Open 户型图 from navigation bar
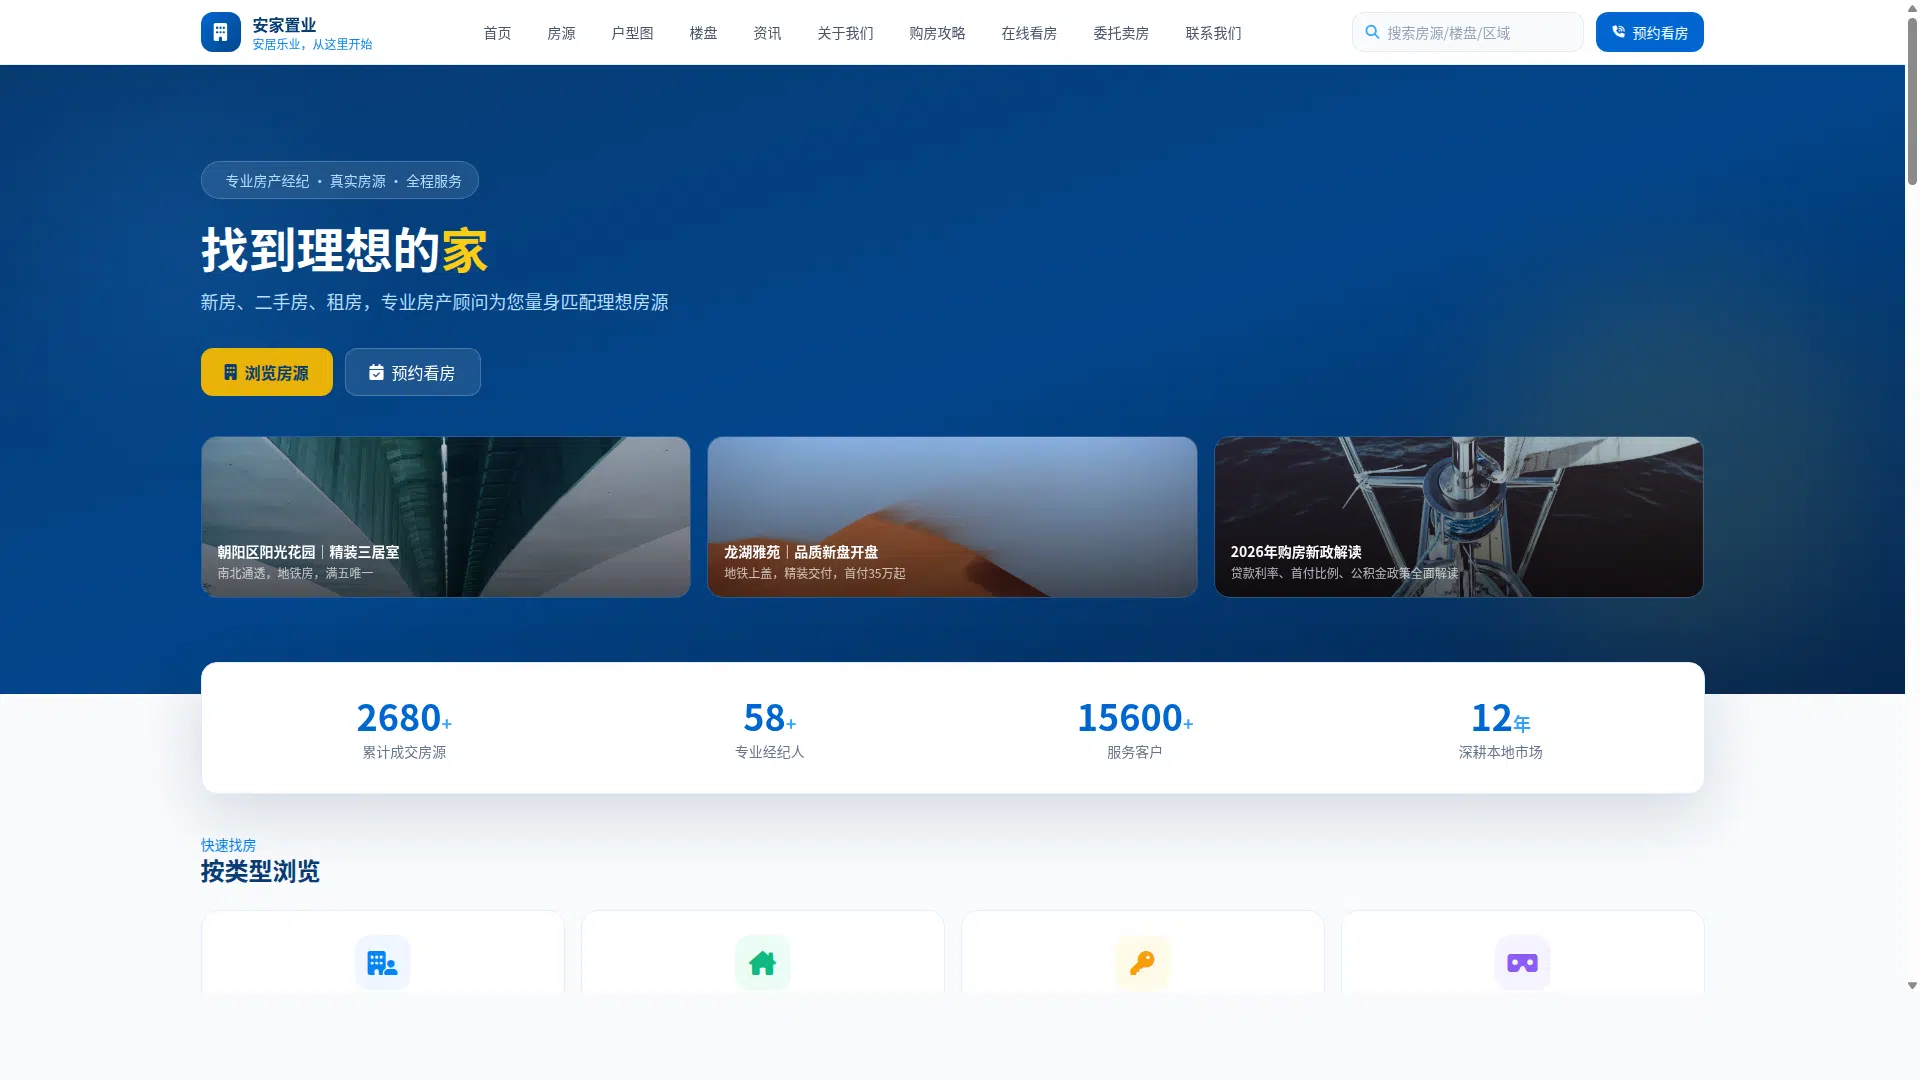 coord(631,33)
